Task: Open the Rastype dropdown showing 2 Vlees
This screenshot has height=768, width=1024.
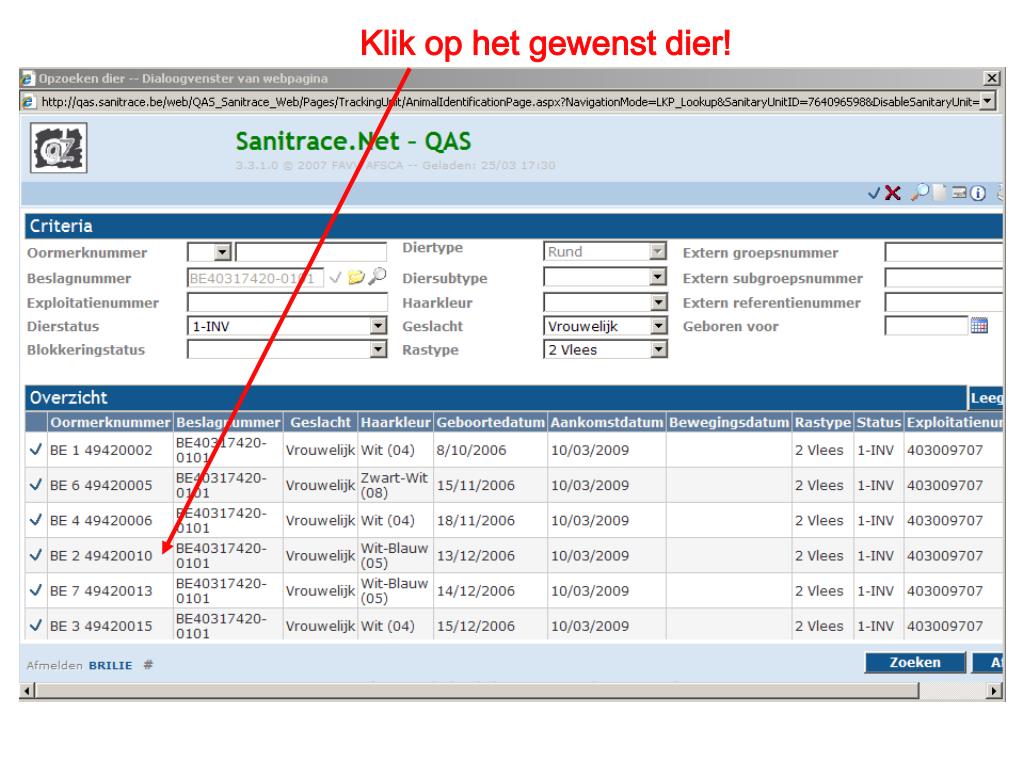Action: [658, 349]
